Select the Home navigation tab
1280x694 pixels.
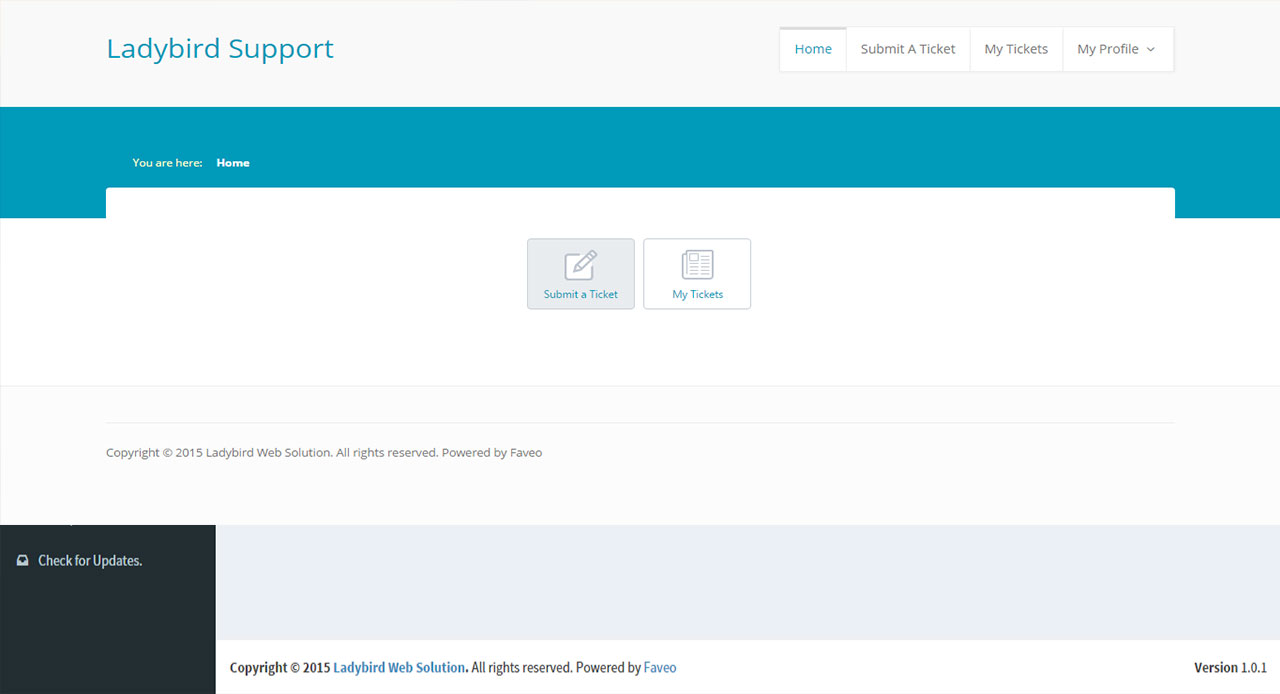(812, 49)
